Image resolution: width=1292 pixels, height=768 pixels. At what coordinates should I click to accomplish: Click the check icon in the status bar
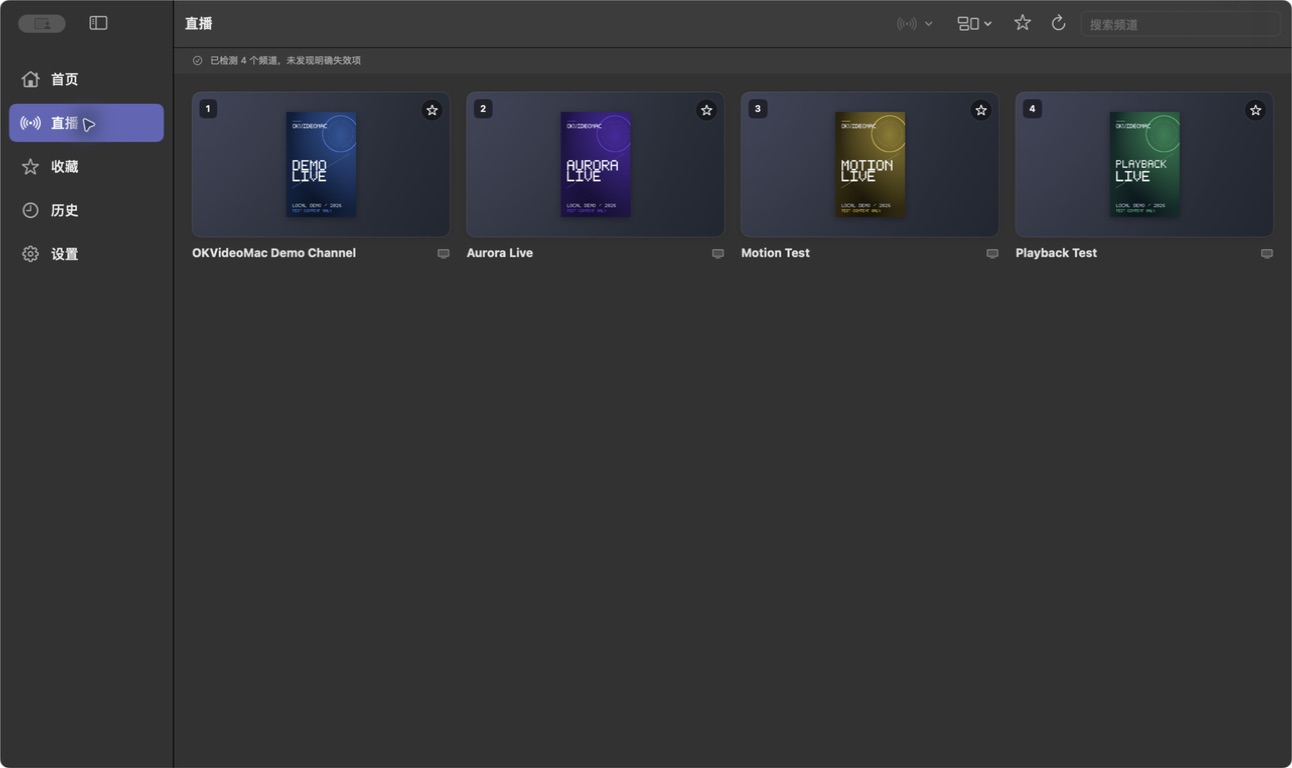197,61
